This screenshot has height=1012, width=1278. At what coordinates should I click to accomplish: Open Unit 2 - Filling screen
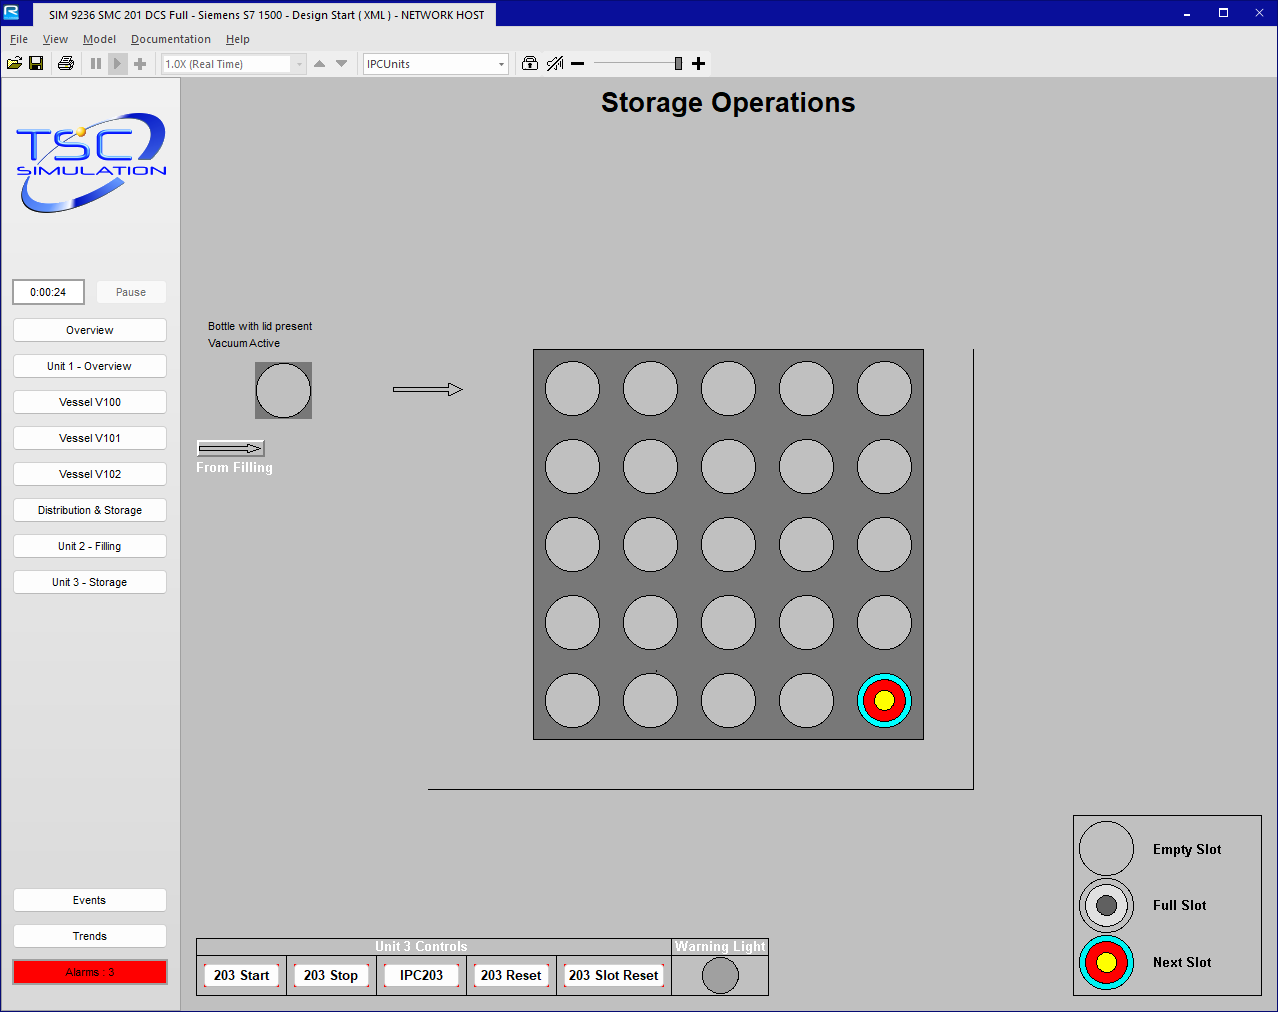click(90, 546)
